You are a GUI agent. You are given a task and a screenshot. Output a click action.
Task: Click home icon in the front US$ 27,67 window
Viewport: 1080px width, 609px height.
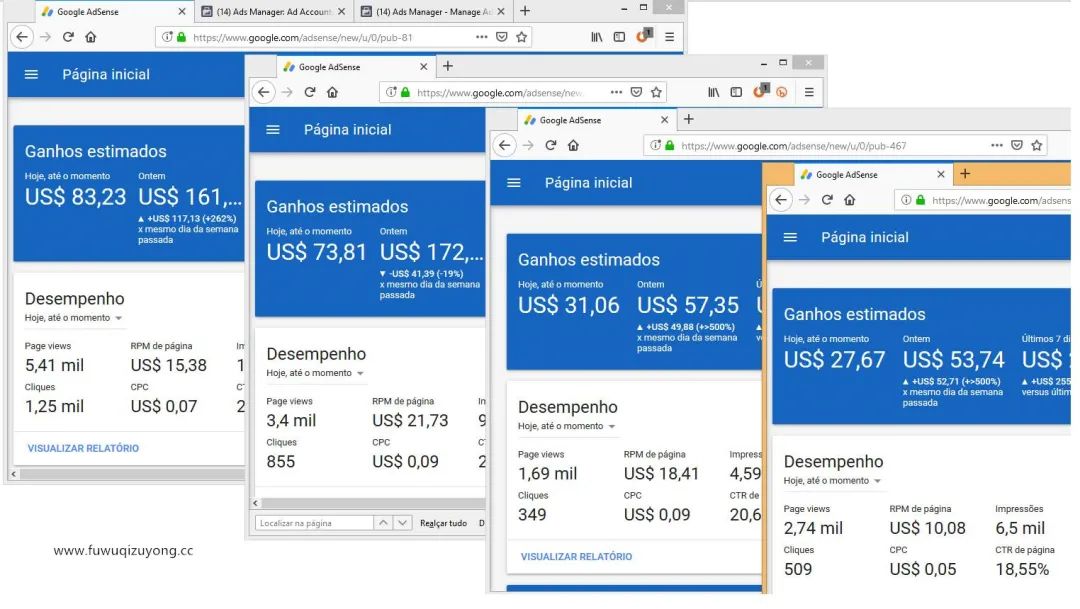pos(850,200)
